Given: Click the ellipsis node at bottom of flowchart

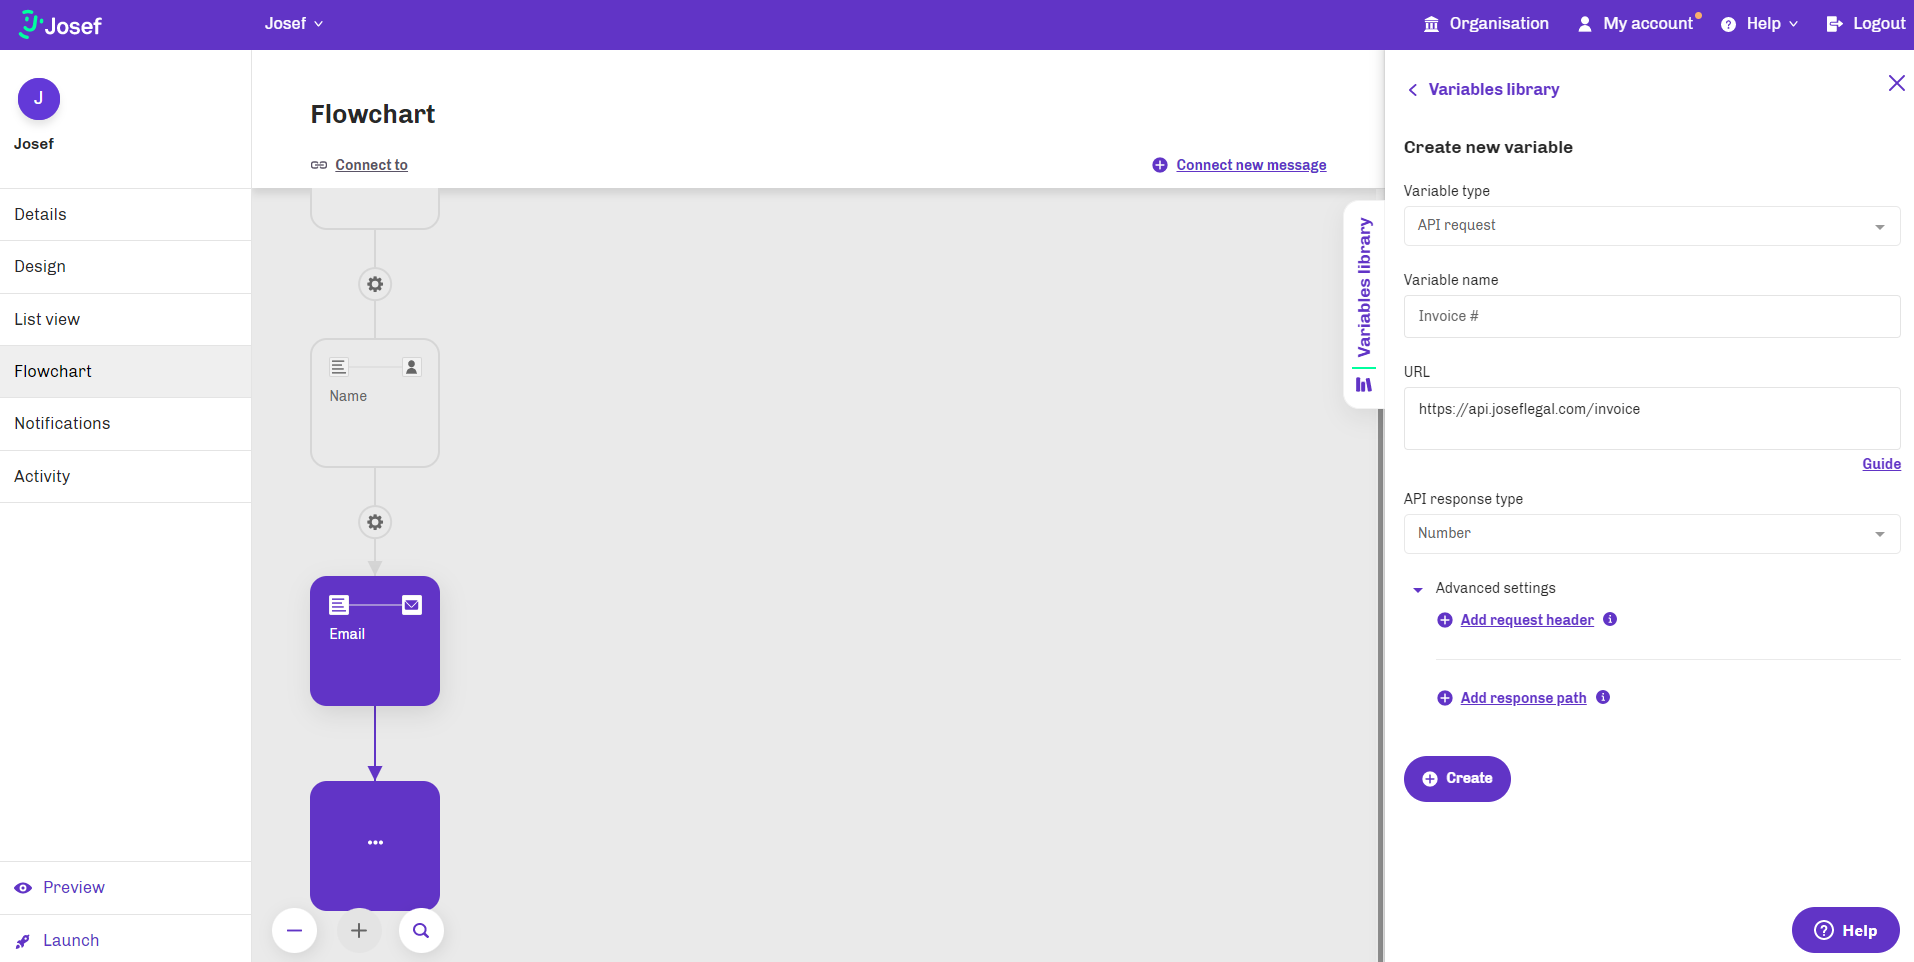Looking at the screenshot, I should tap(375, 846).
